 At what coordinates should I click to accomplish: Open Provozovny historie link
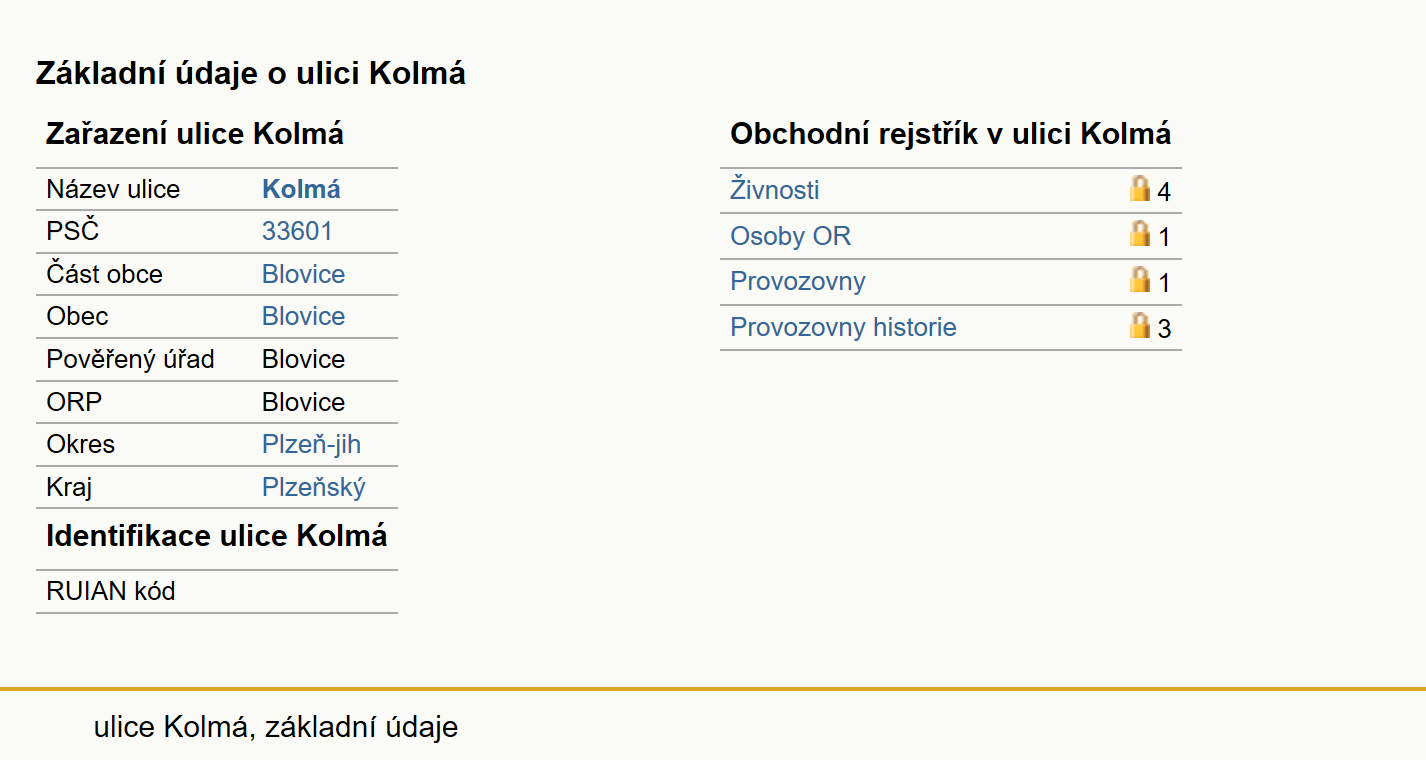(843, 327)
